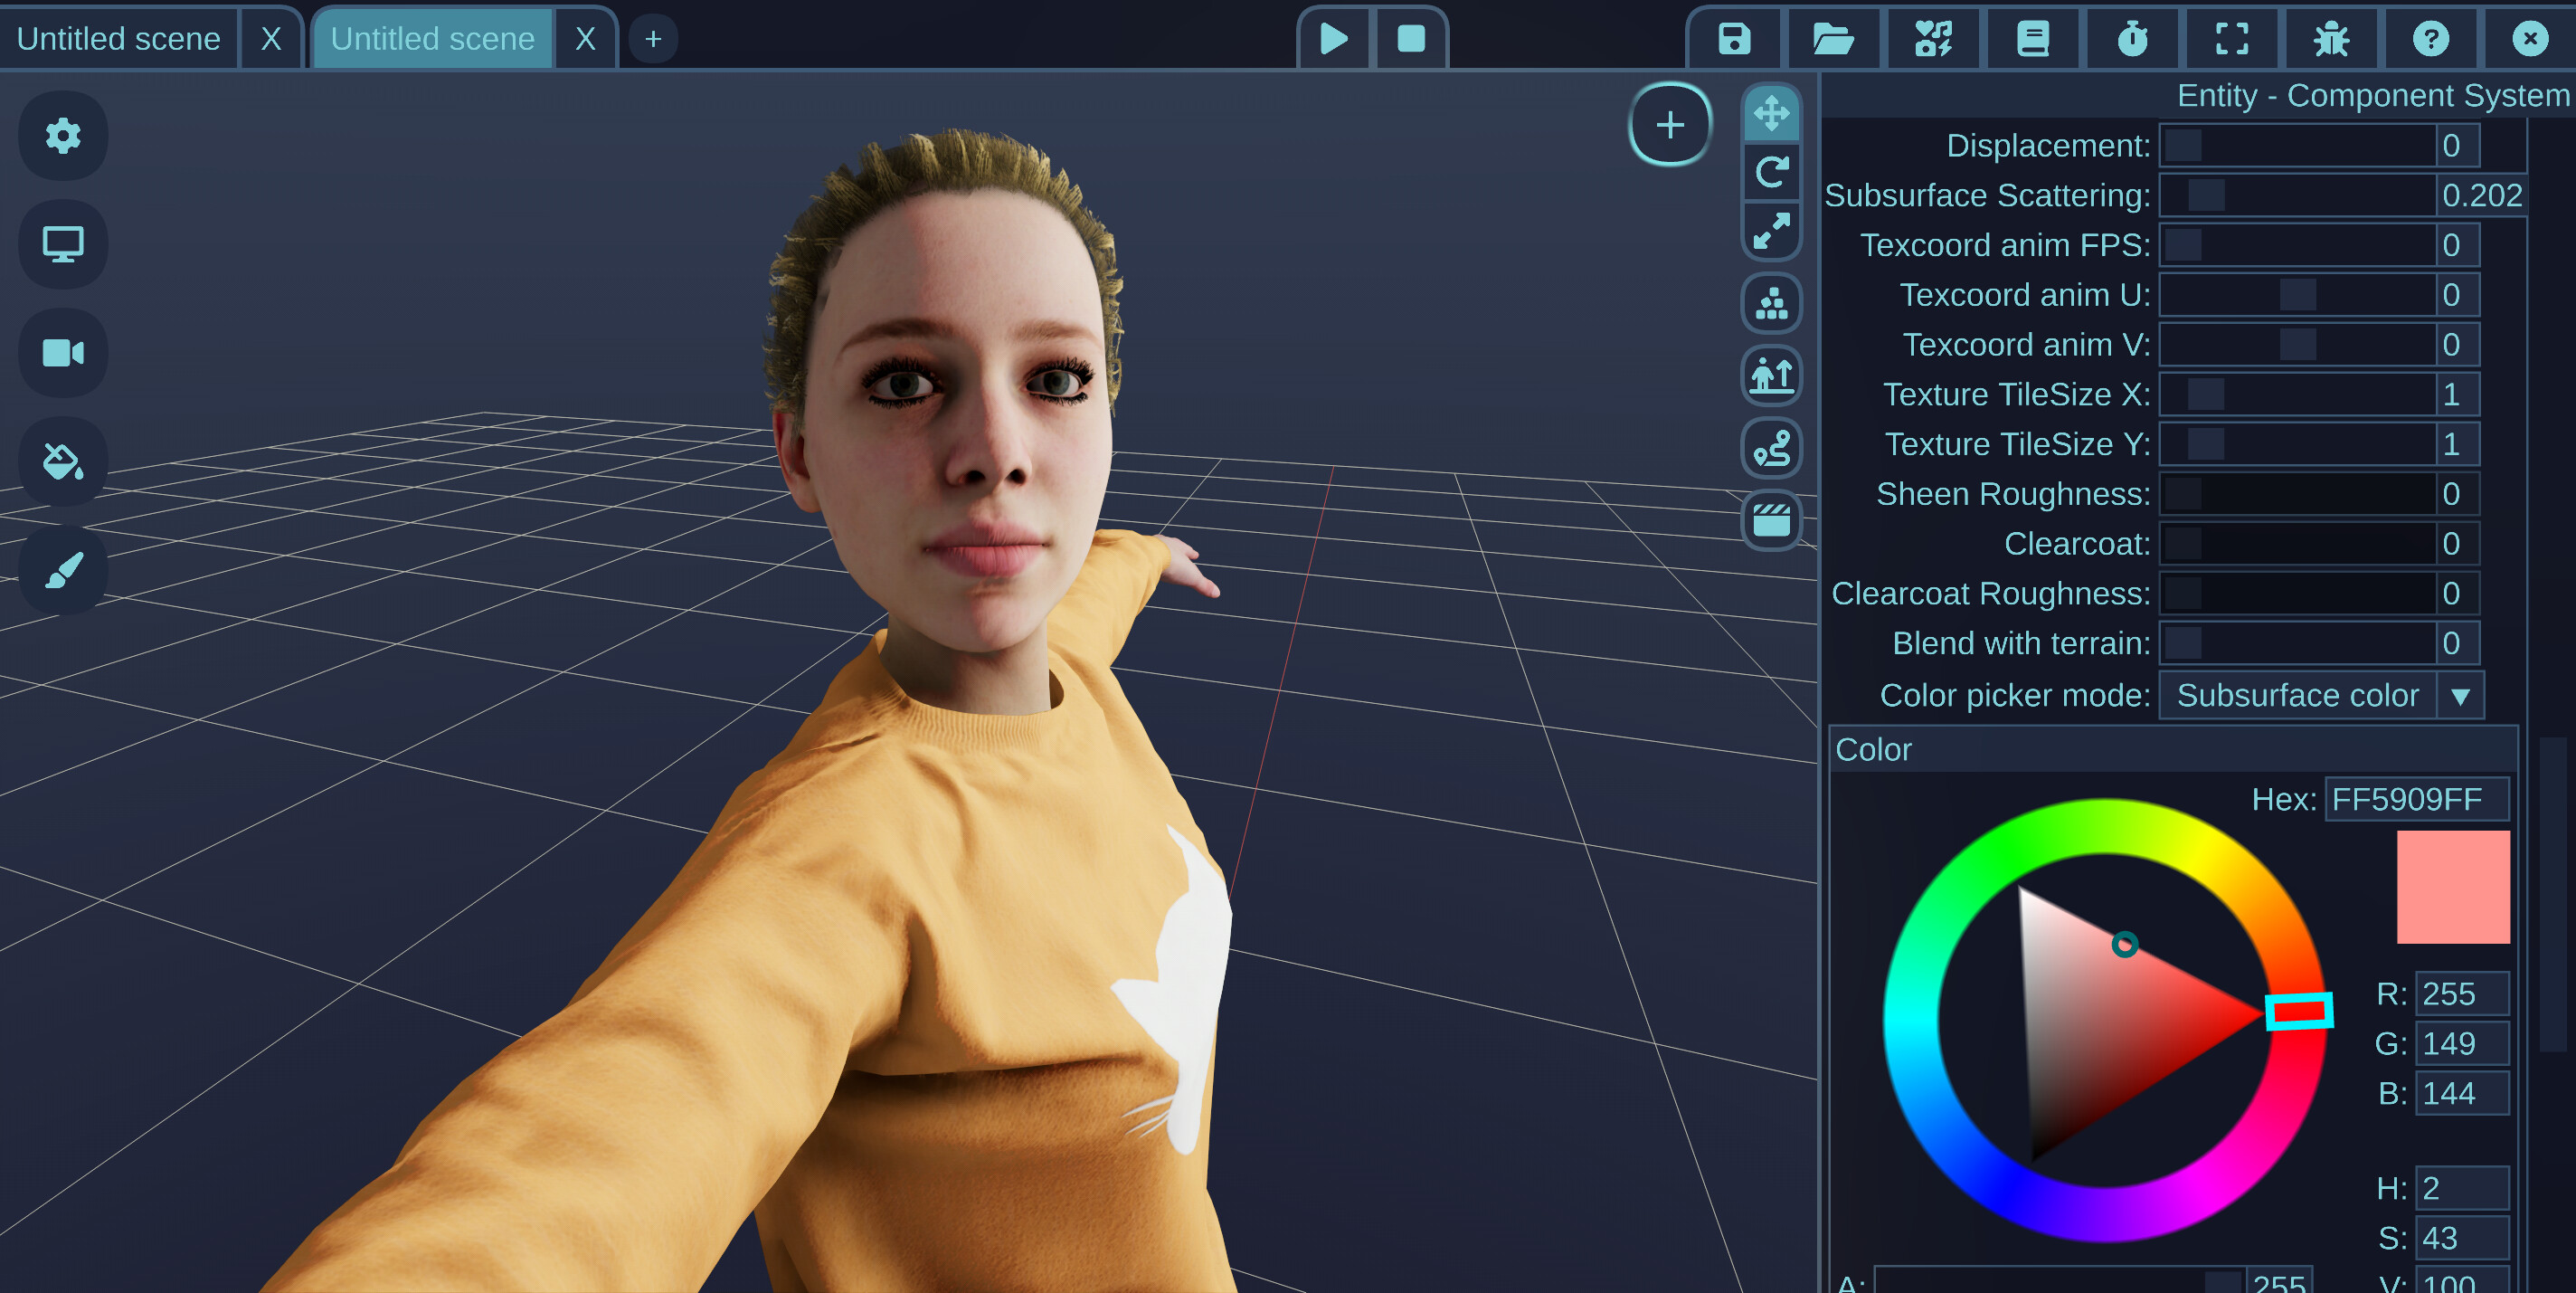Select the paint brush tool
Screen dimensions: 2576x1293
pyautogui.click(x=62, y=570)
